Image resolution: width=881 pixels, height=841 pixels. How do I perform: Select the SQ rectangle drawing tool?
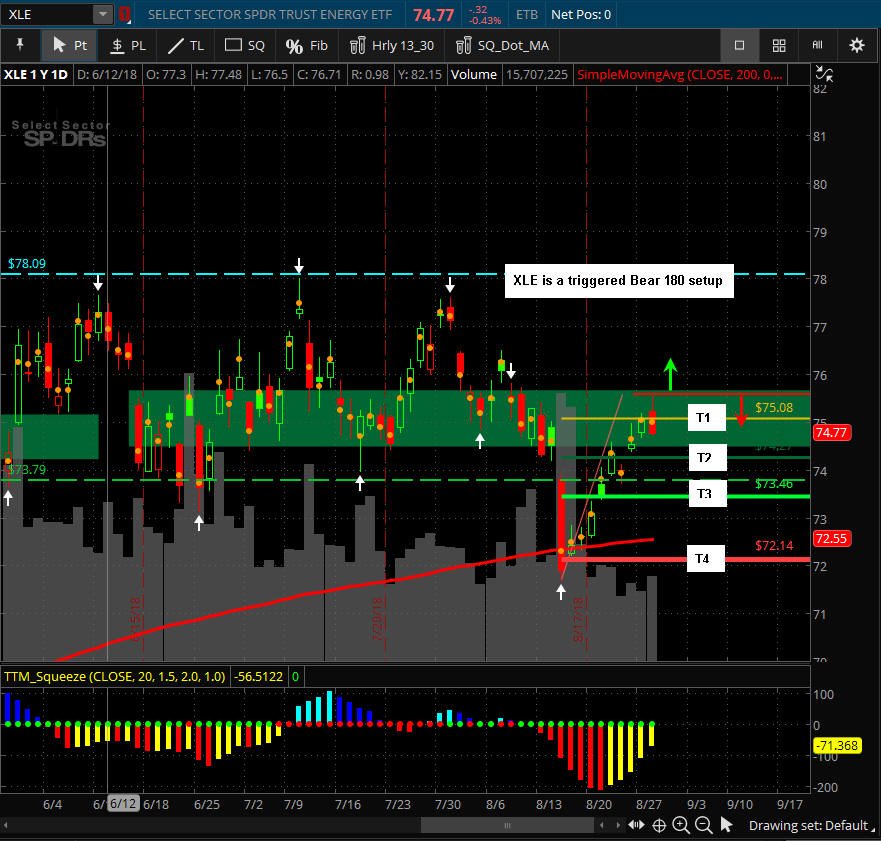pyautogui.click(x=244, y=46)
